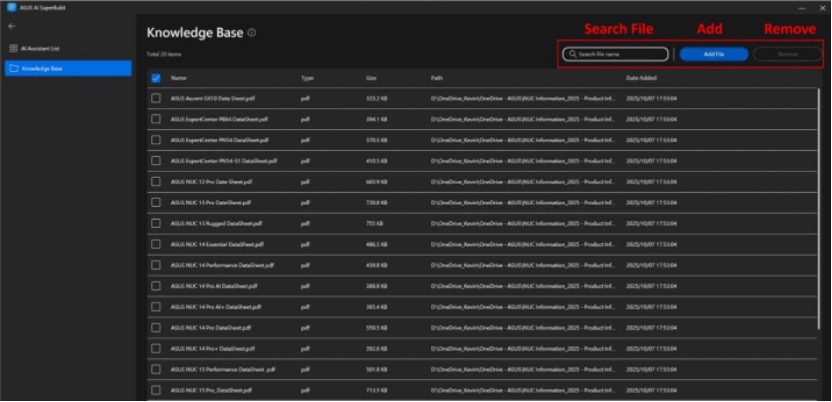Image resolution: width=832 pixels, height=402 pixels.
Task: Tick NUC 14 Essential DataSheet checkbox
Action: coord(156,244)
